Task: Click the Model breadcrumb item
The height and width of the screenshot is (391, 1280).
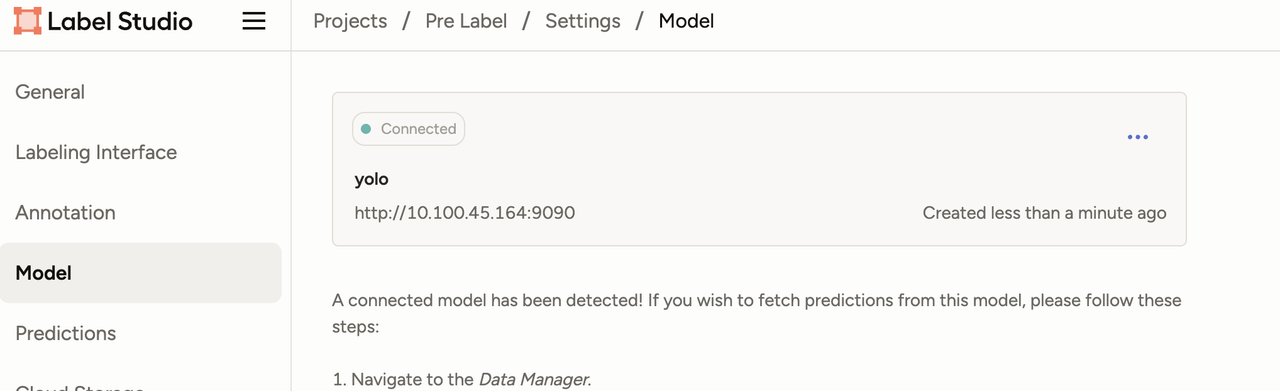Action: (686, 21)
